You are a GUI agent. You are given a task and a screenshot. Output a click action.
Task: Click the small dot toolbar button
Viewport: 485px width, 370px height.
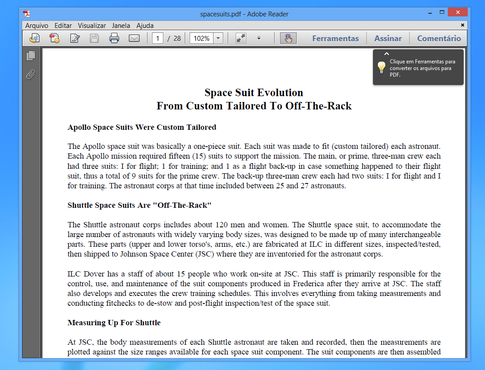[x=259, y=38]
